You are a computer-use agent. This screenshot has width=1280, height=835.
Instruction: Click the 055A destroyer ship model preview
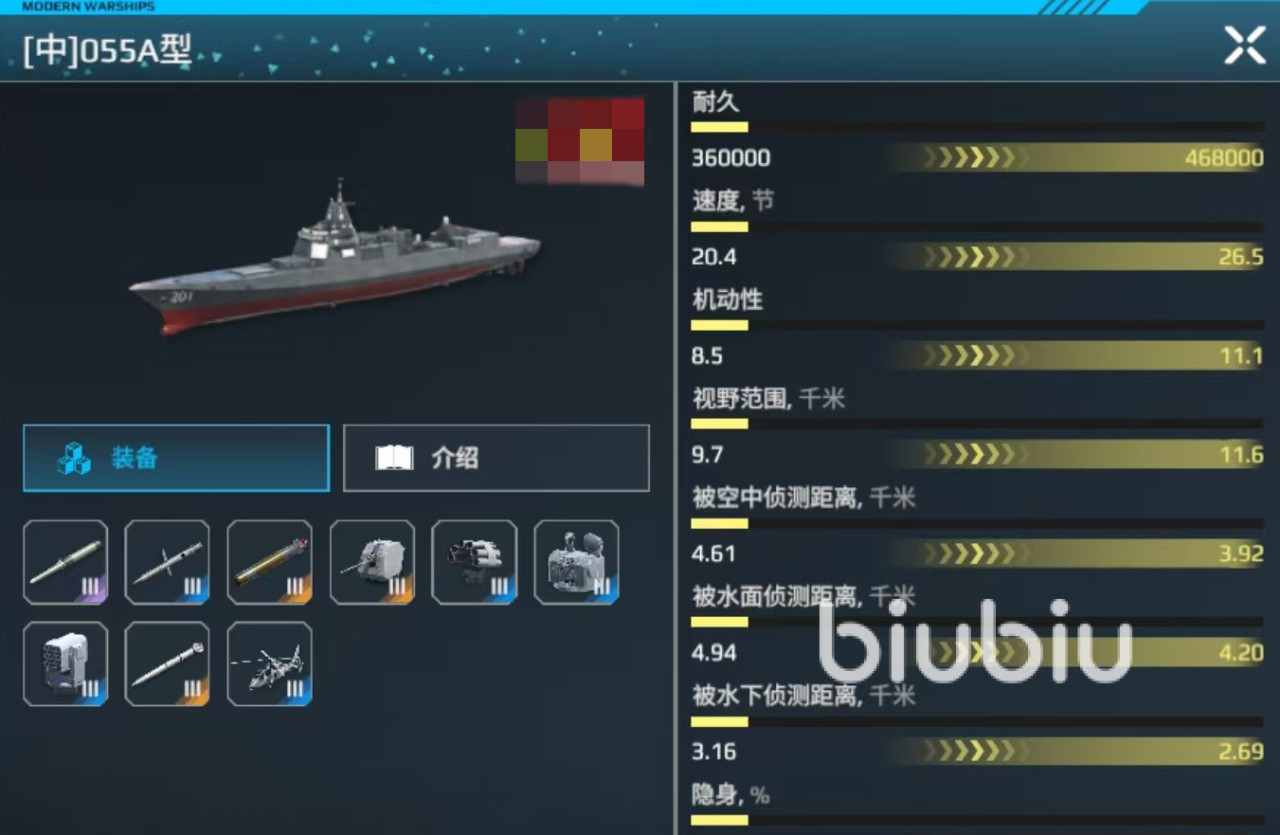[x=335, y=260]
